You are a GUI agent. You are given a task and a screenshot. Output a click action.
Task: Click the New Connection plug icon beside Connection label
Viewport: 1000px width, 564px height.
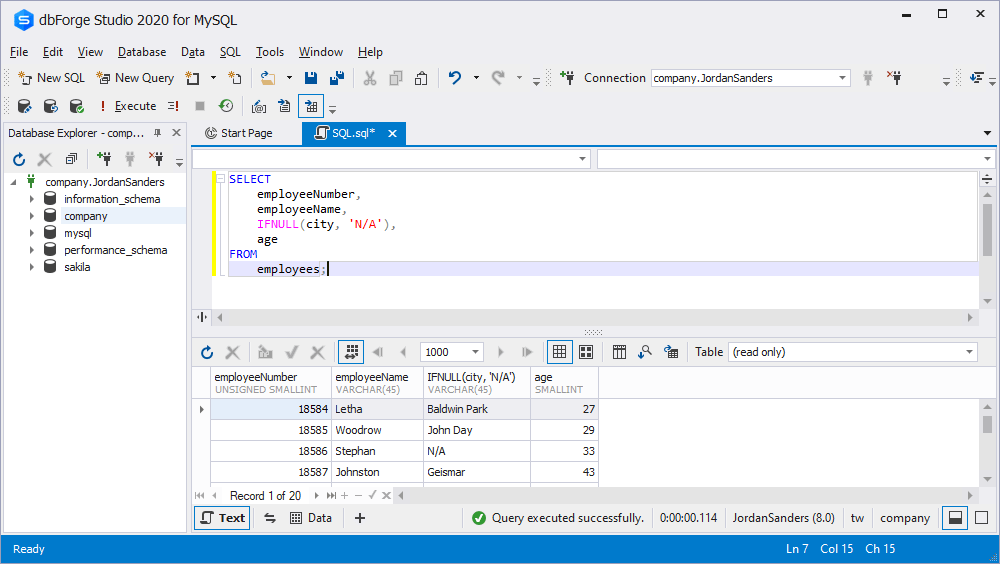click(566, 78)
